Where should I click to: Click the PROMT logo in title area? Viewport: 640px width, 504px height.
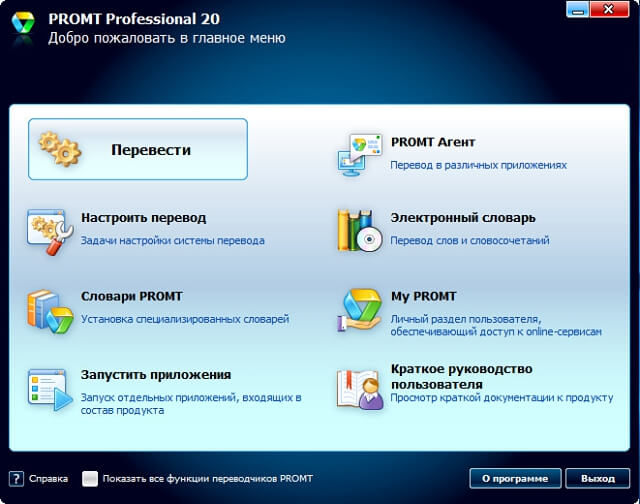[23, 23]
